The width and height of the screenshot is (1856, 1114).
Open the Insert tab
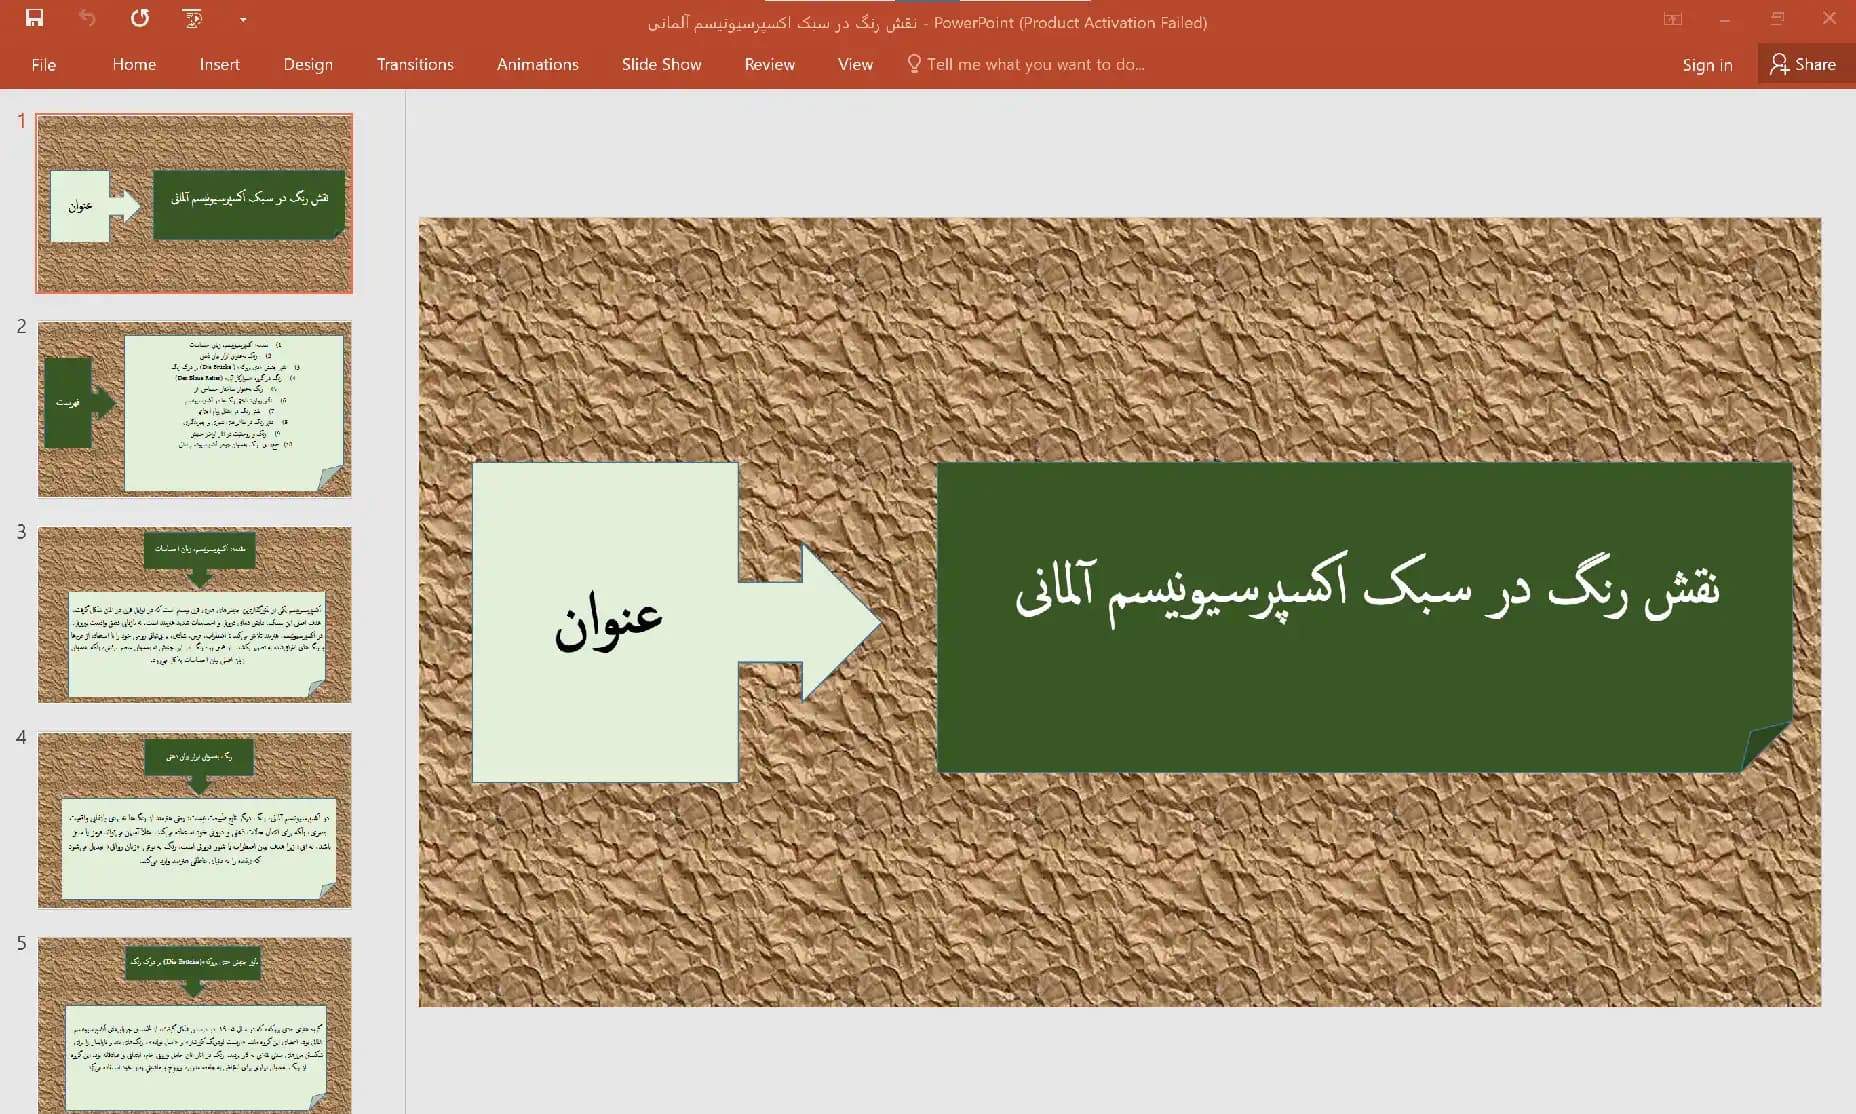219,65
